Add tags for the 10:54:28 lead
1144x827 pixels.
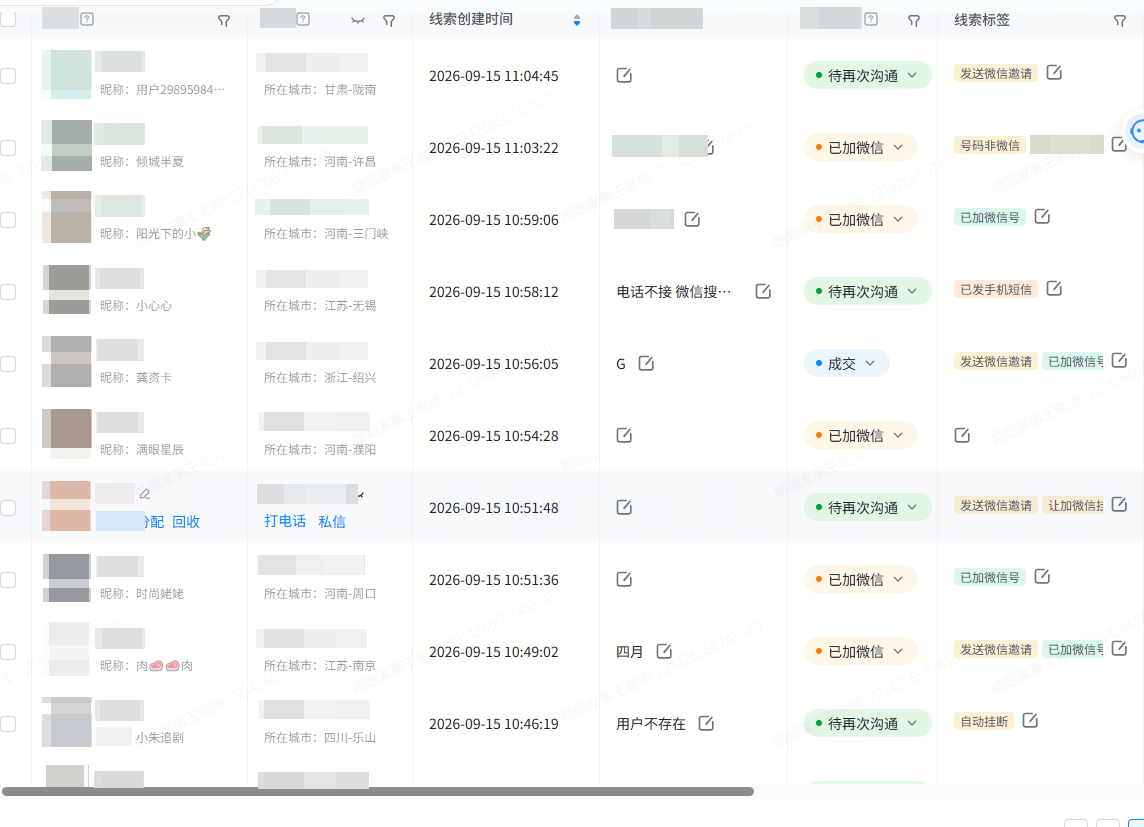click(x=962, y=435)
